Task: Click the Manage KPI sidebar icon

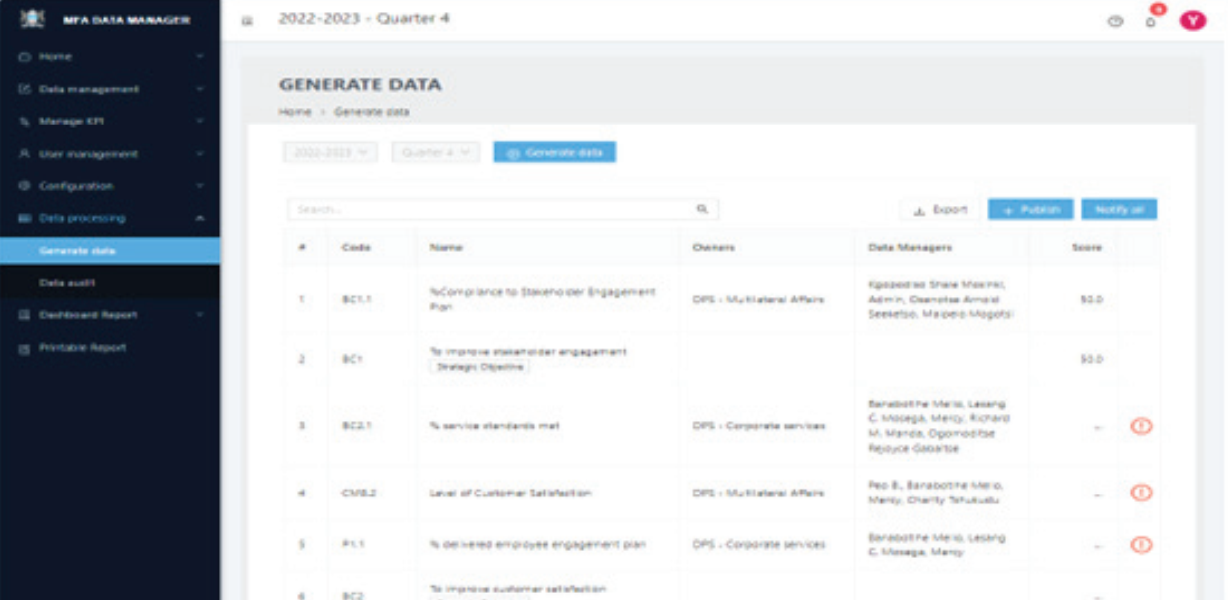Action: coord(23,121)
